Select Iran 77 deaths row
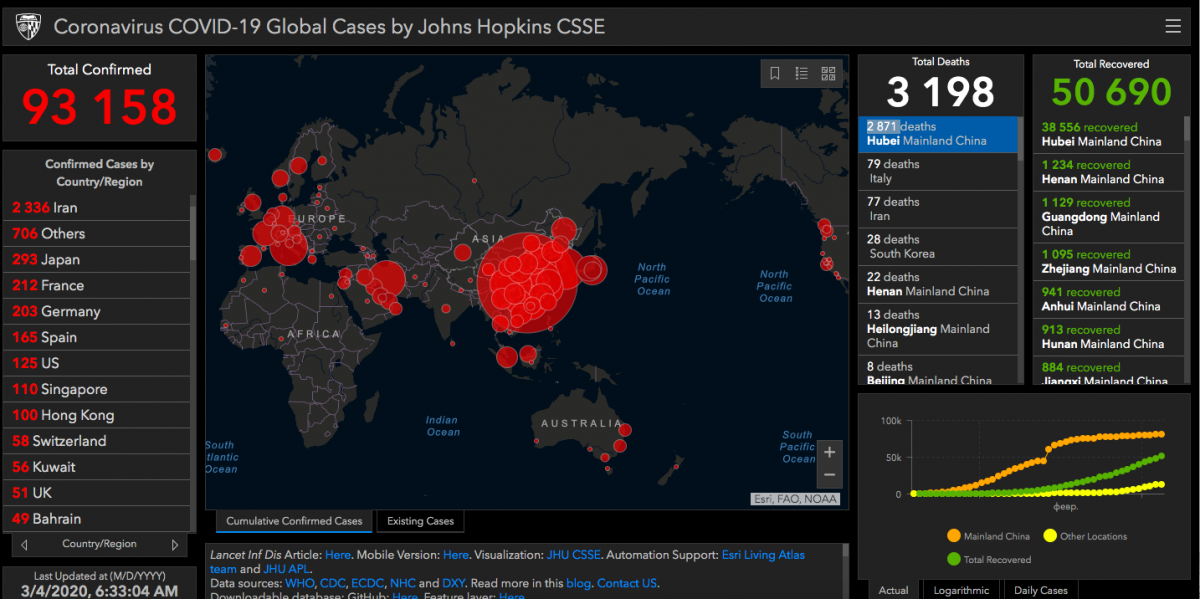This screenshot has width=1200, height=599. click(938, 209)
